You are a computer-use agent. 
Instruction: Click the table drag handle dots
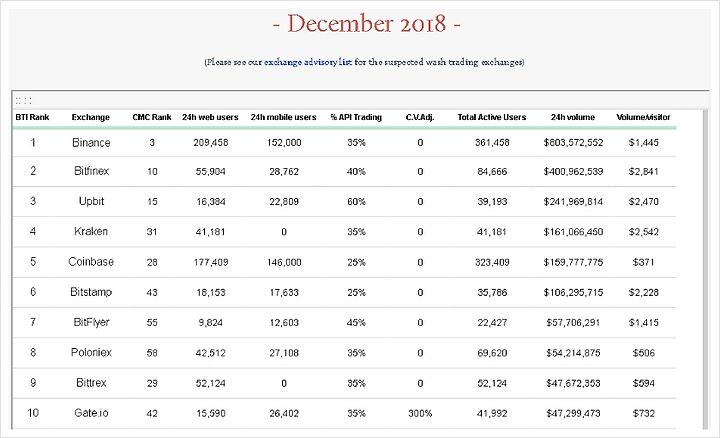coord(23,100)
